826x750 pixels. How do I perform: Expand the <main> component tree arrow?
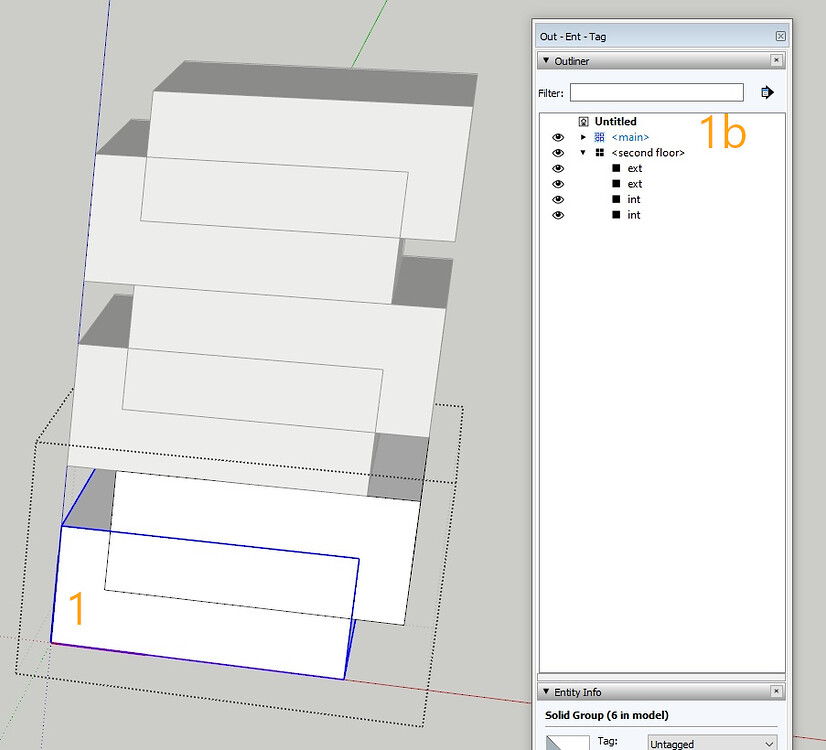[x=583, y=137]
